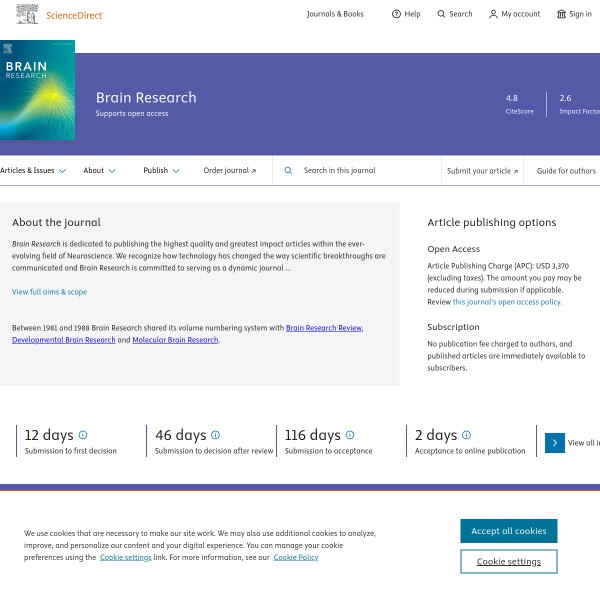The width and height of the screenshot is (600, 600).
Task: Click the Search magnifier icon in header
Action: pos(442,14)
